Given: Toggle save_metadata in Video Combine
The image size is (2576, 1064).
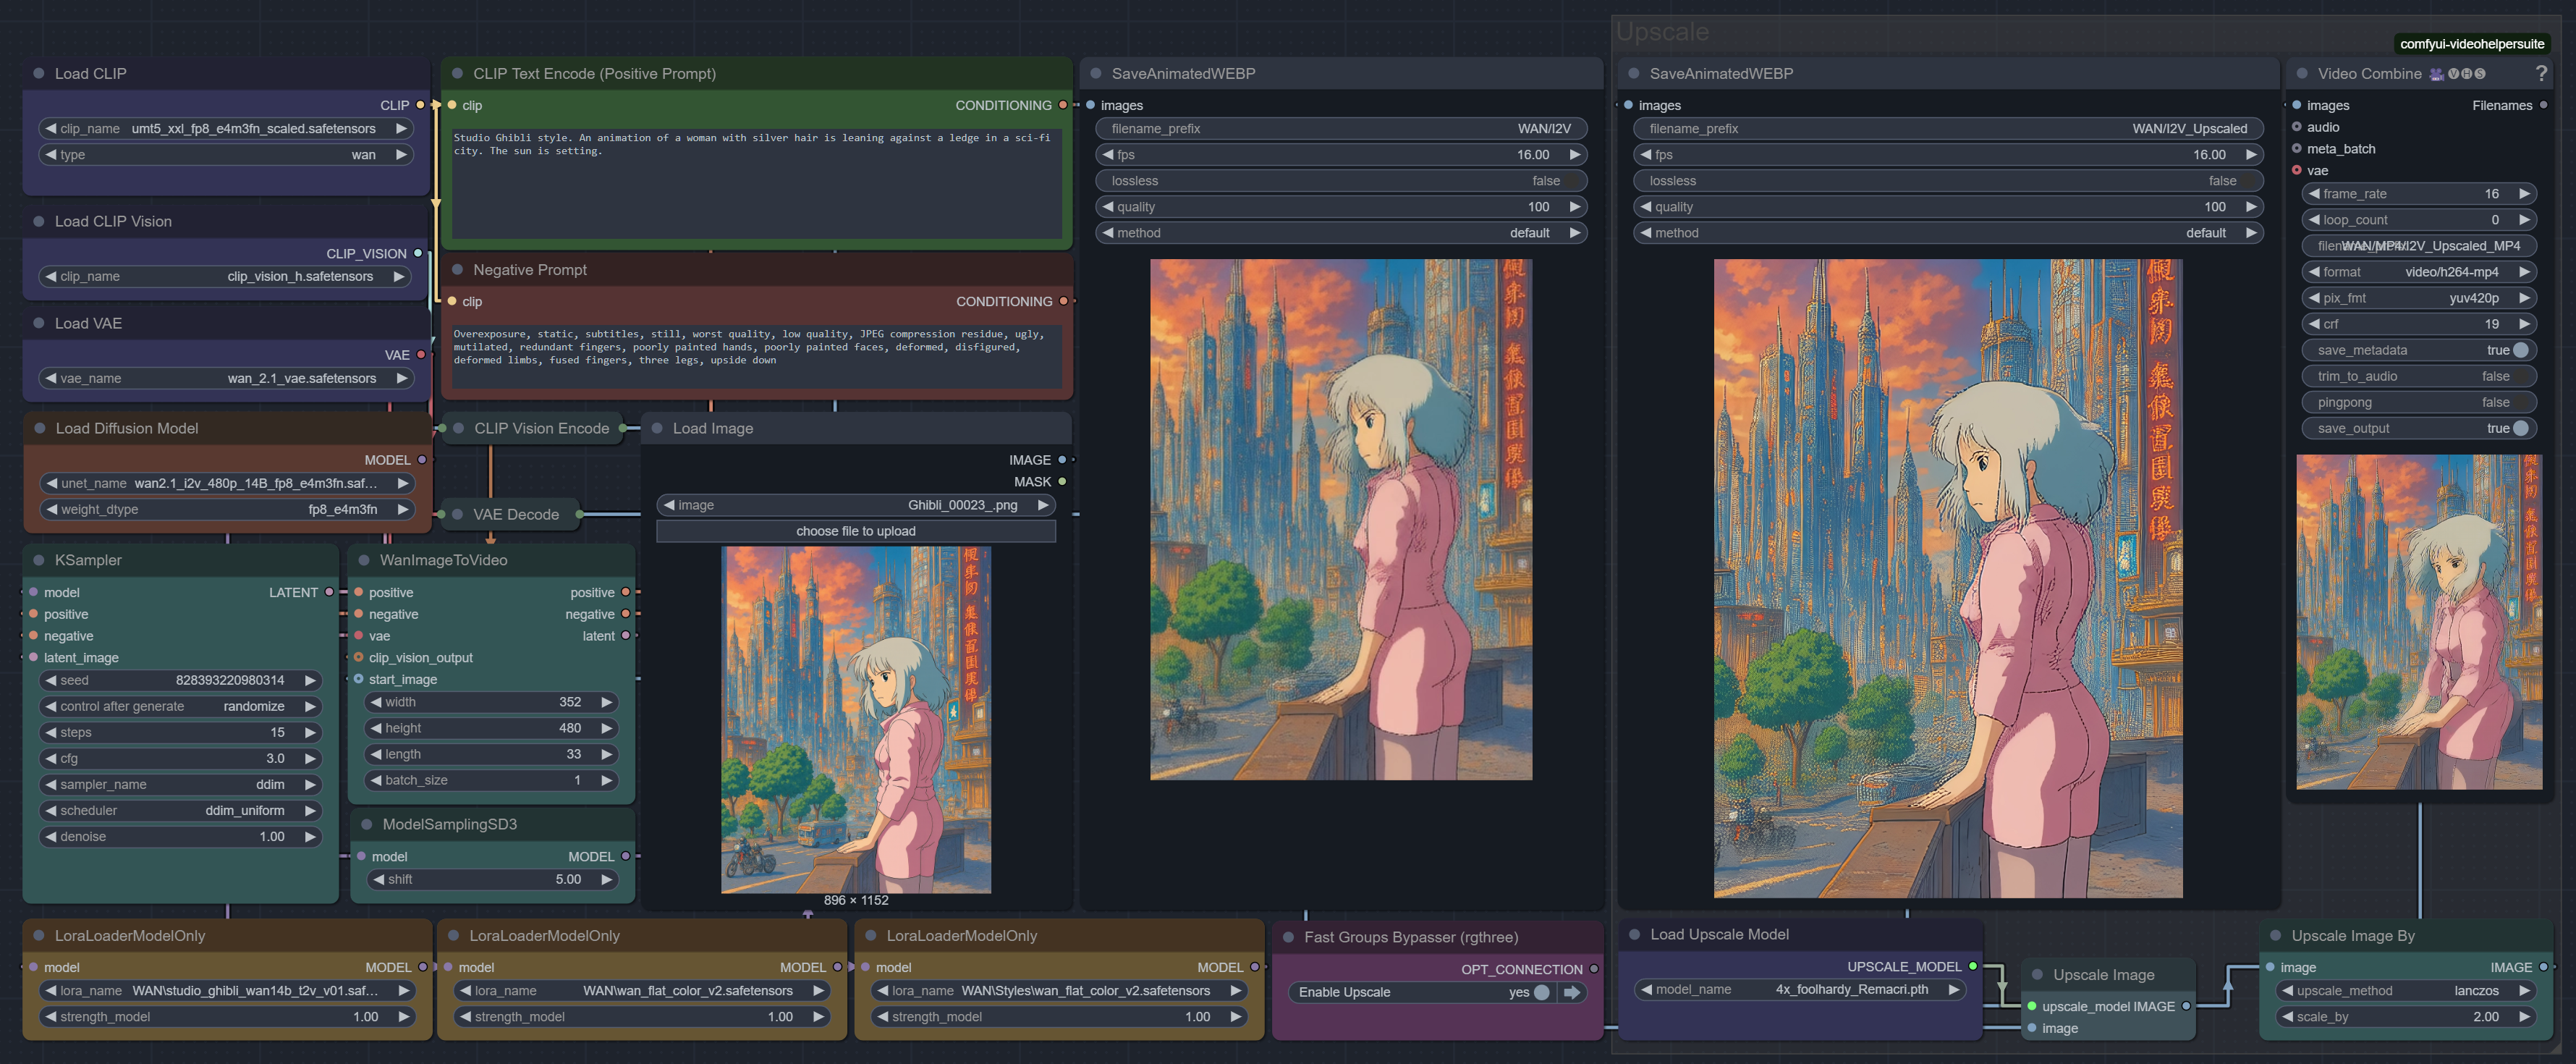Looking at the screenshot, I should tap(2418, 351).
